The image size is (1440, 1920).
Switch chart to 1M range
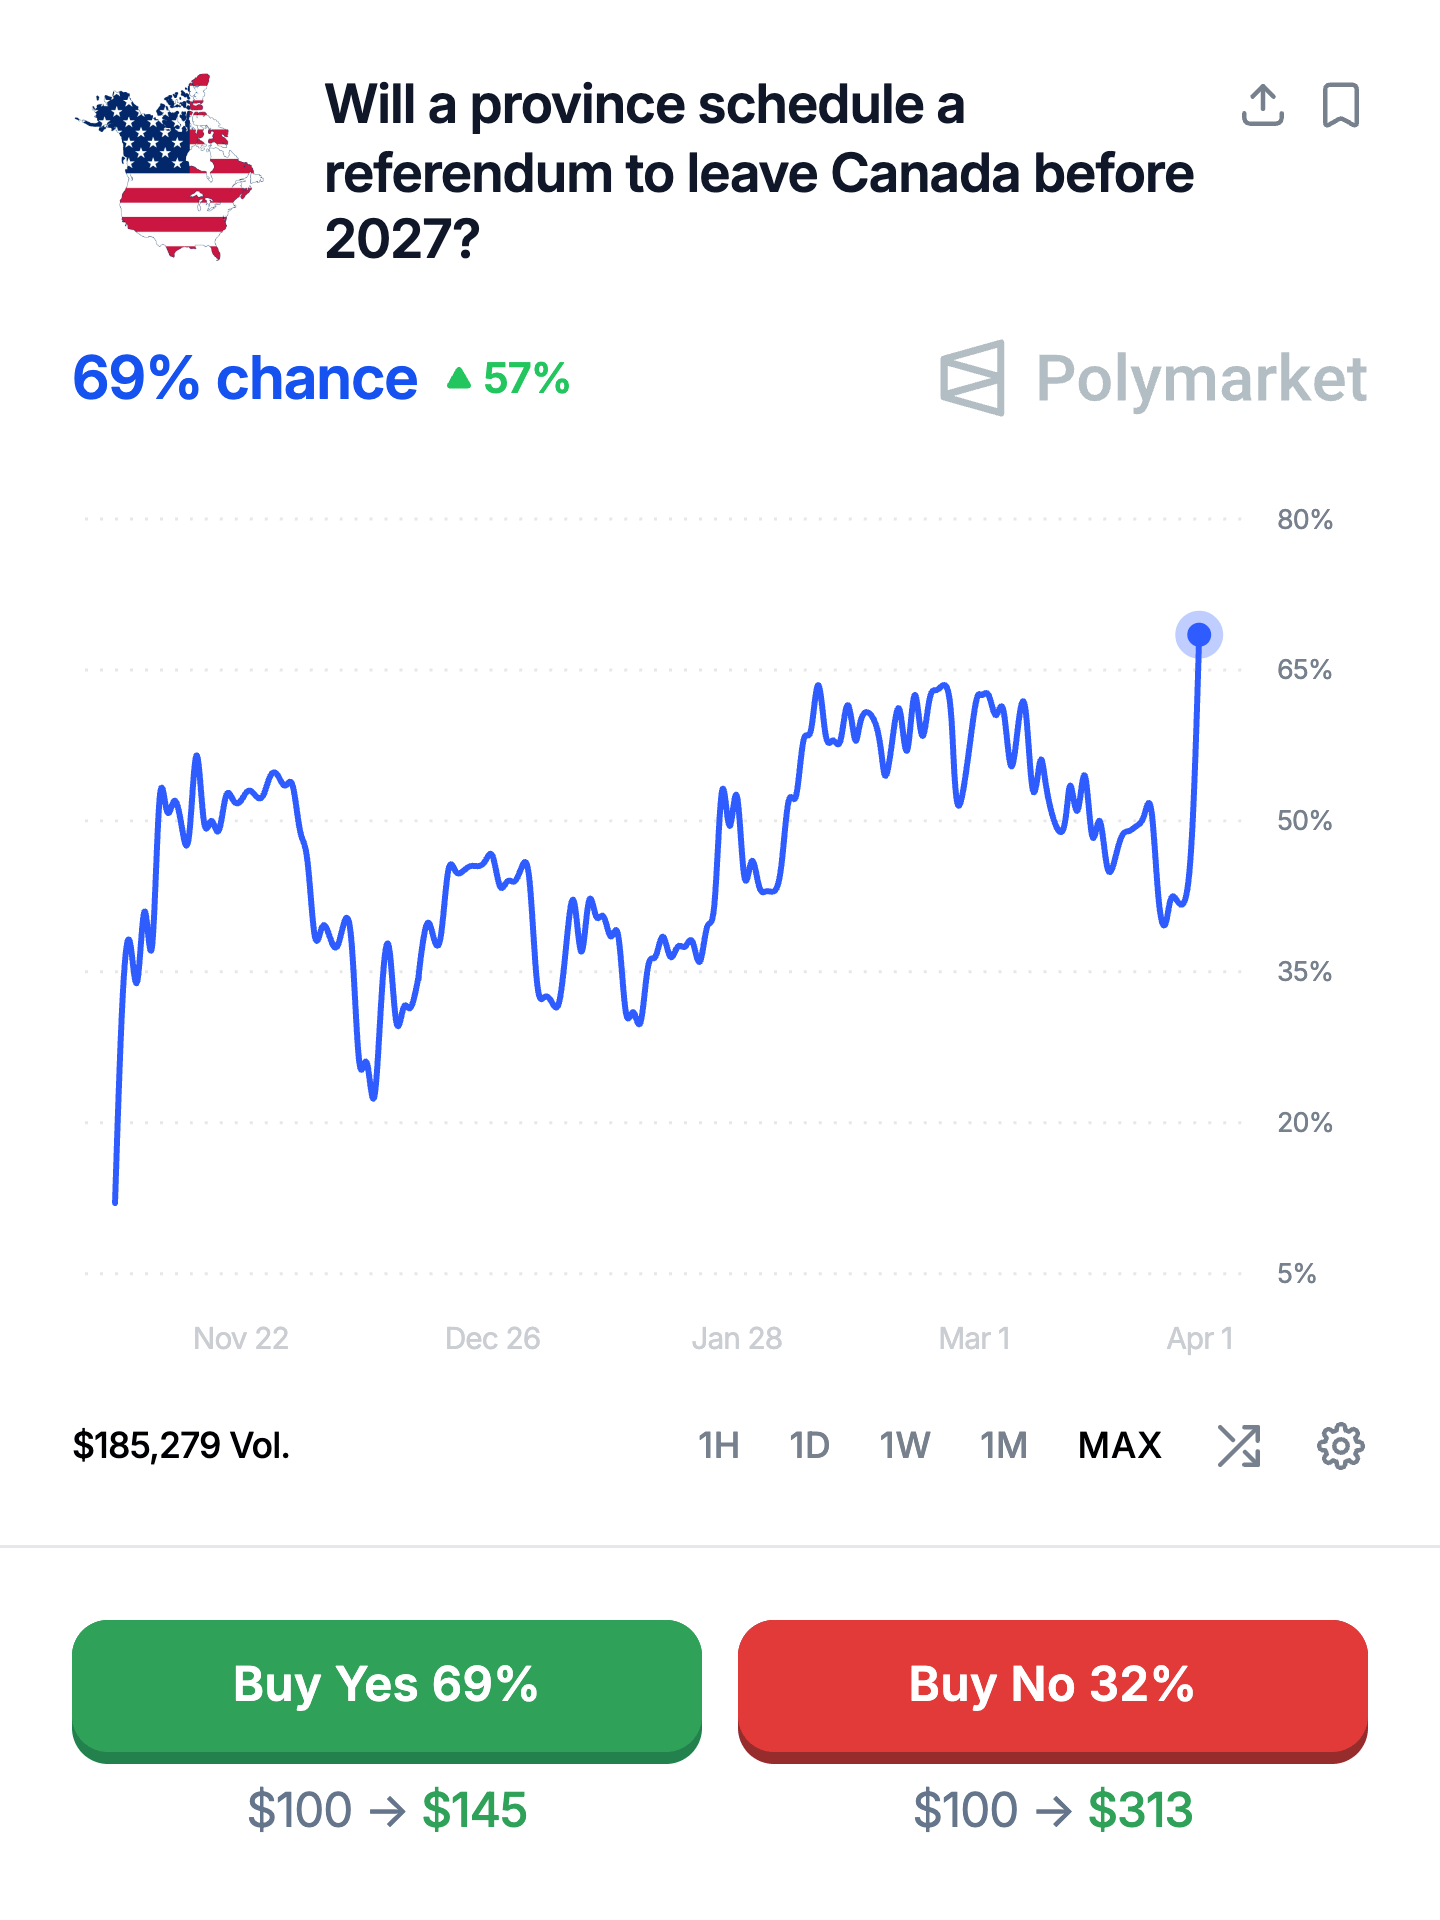click(x=1003, y=1446)
